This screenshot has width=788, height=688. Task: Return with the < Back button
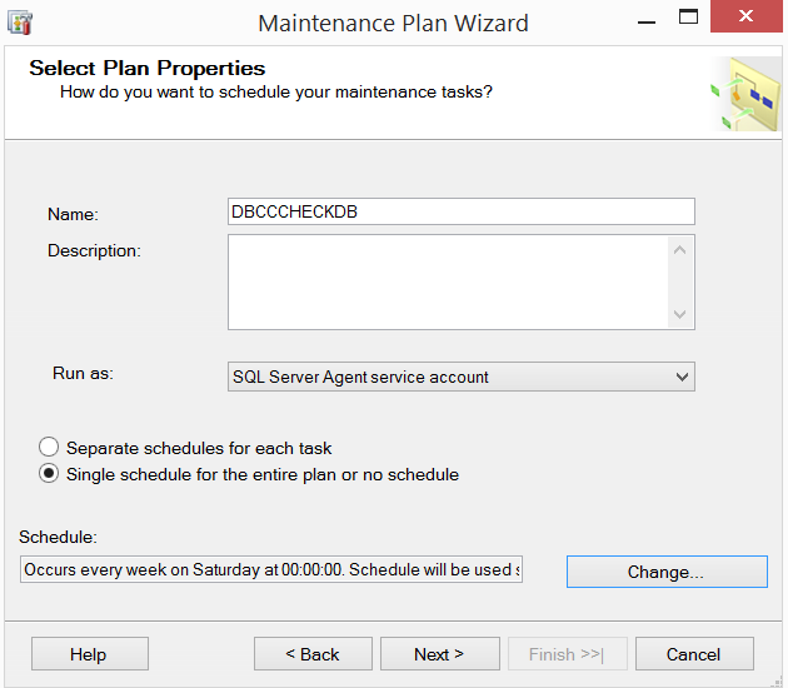[x=313, y=654]
